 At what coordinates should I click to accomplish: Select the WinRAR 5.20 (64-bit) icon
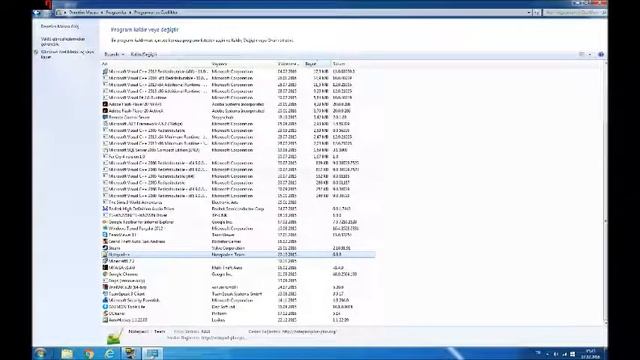pos(105,287)
